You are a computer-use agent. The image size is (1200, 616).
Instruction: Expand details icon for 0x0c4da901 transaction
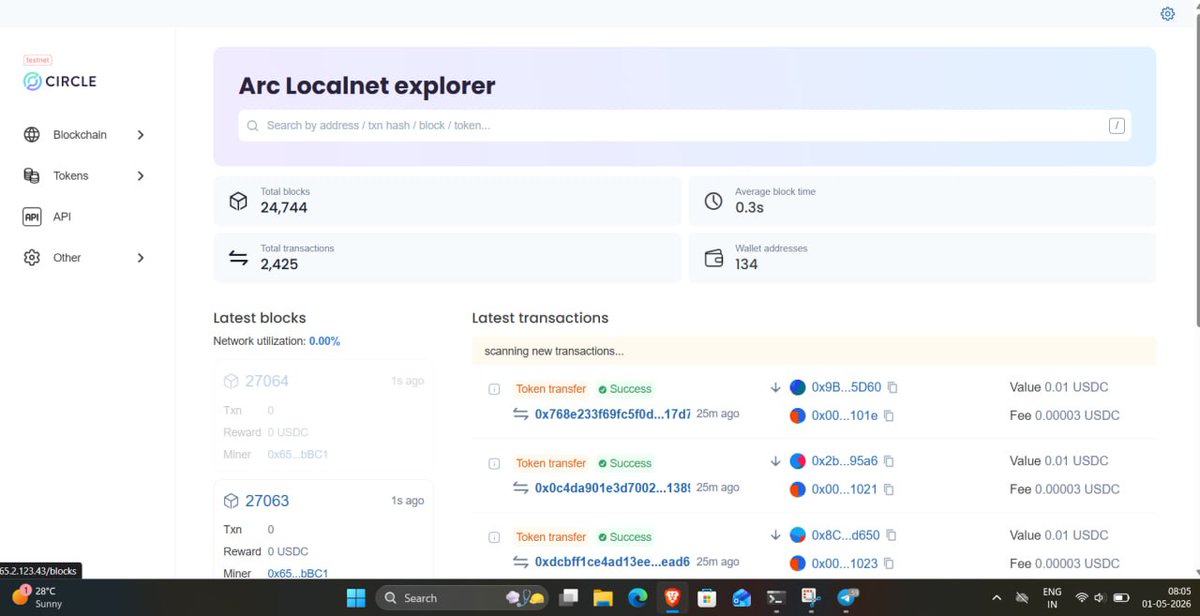click(493, 463)
